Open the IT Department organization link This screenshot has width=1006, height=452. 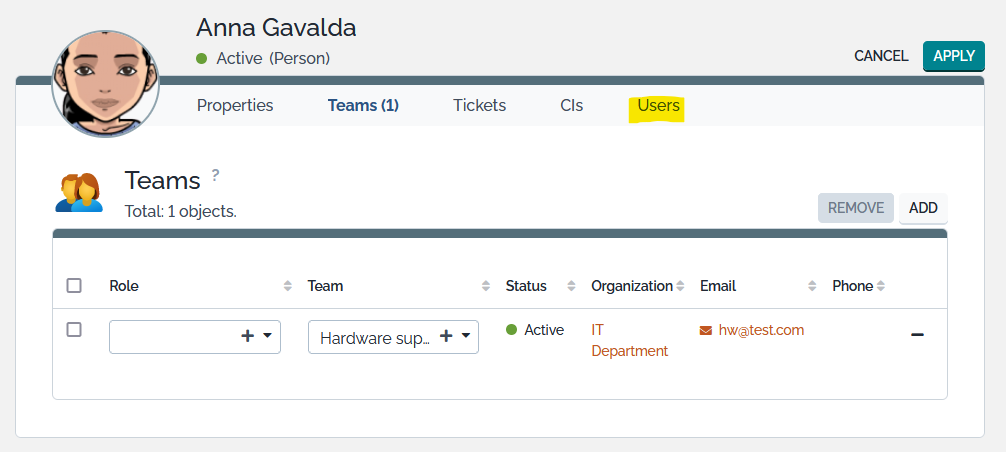click(629, 340)
